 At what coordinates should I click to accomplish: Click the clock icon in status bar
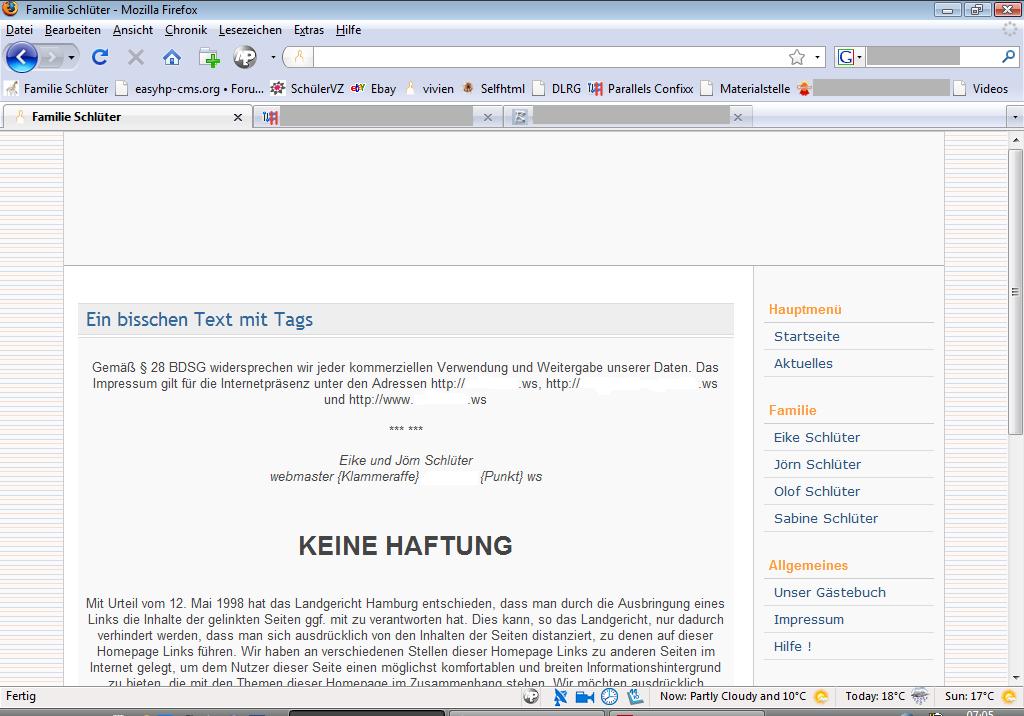coord(609,696)
